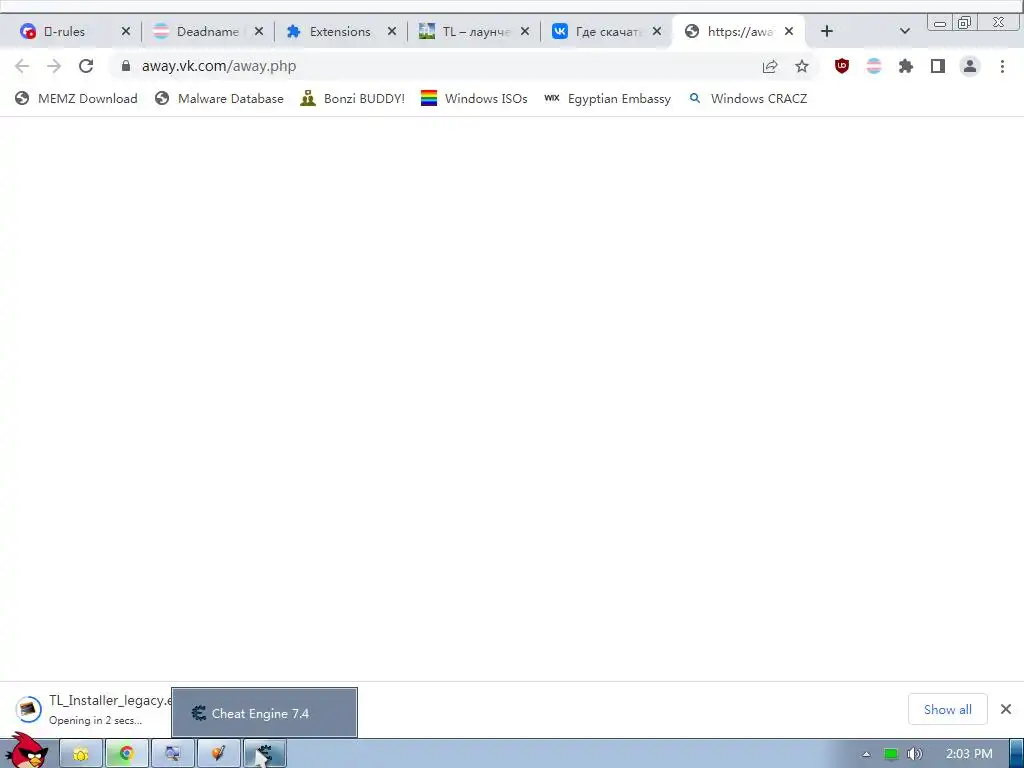Open Start menu angry bird icon
Viewport: 1024px width, 768px height.
pos(26,751)
